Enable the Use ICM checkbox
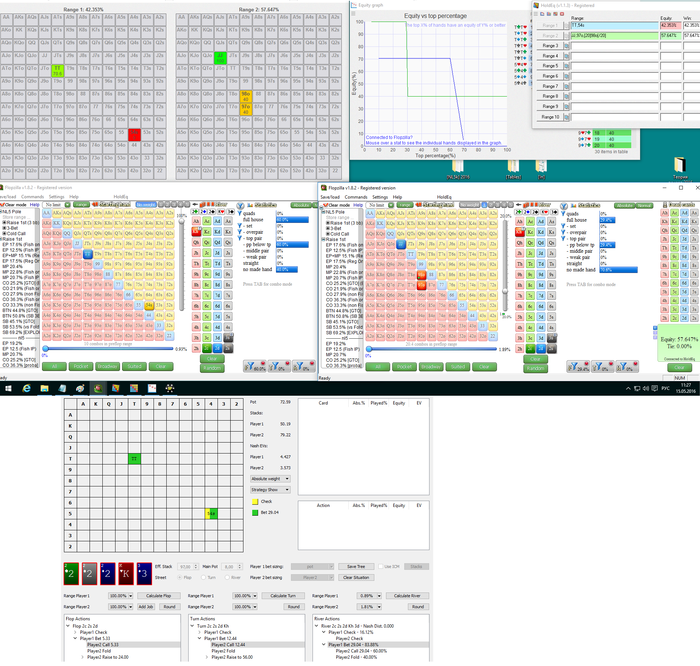The image size is (700, 666). 381,566
